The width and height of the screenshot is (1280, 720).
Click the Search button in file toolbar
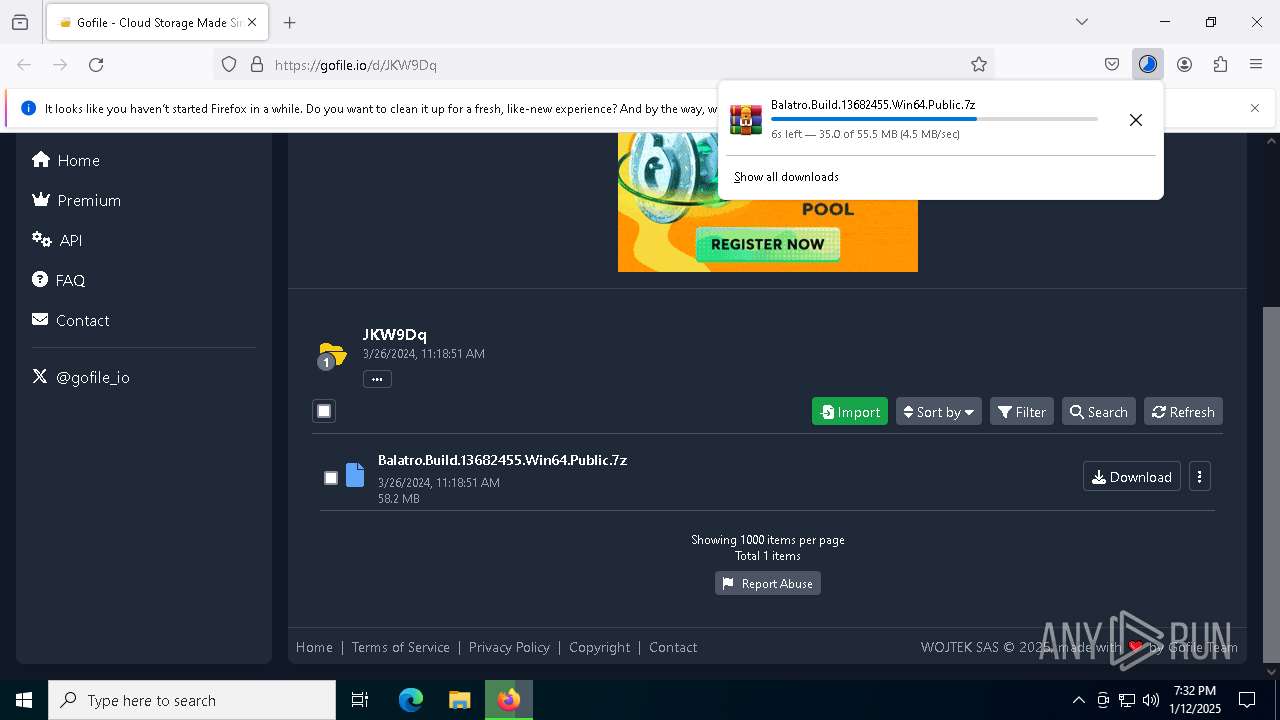click(x=1099, y=412)
